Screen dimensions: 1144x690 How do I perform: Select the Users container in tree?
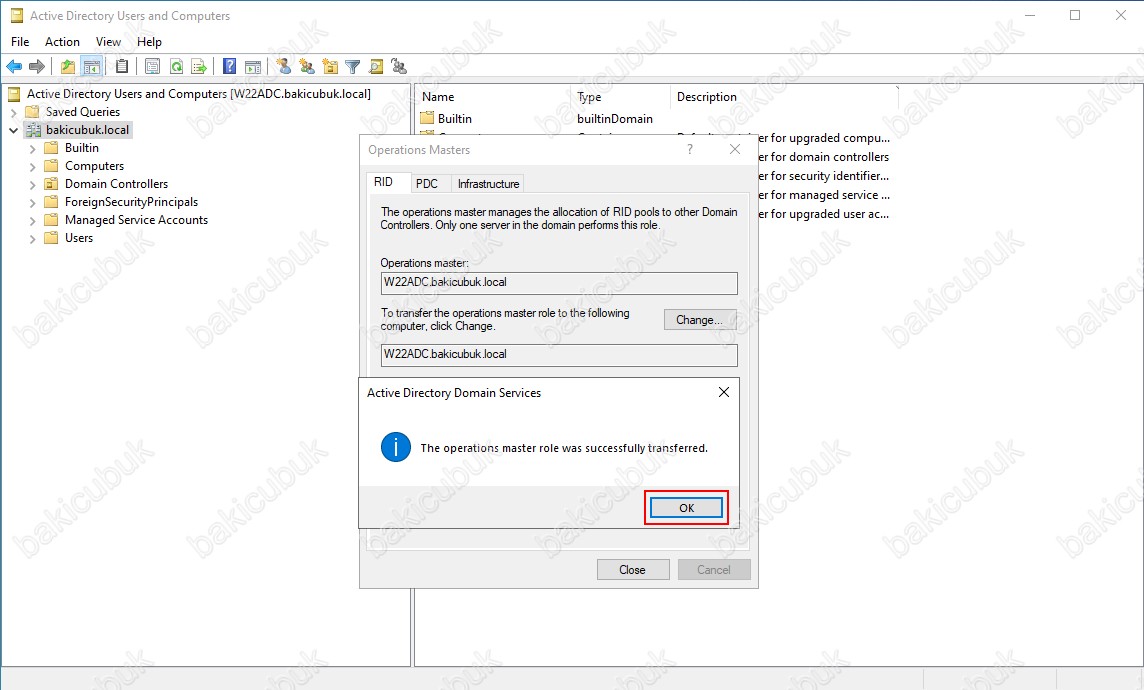(79, 238)
